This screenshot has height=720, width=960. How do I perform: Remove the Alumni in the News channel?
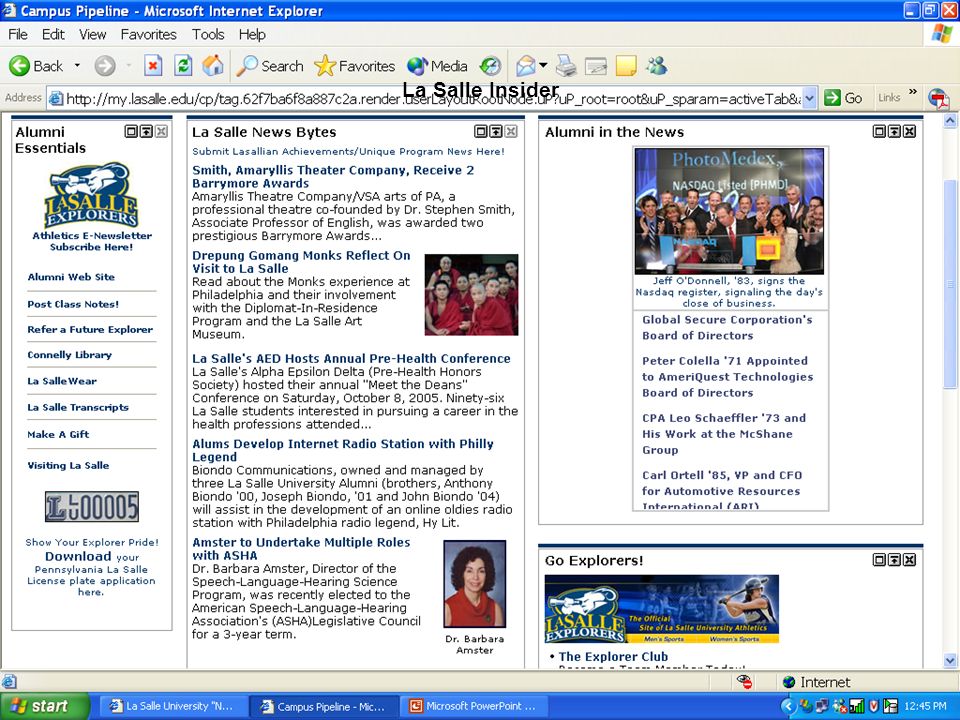(909, 131)
